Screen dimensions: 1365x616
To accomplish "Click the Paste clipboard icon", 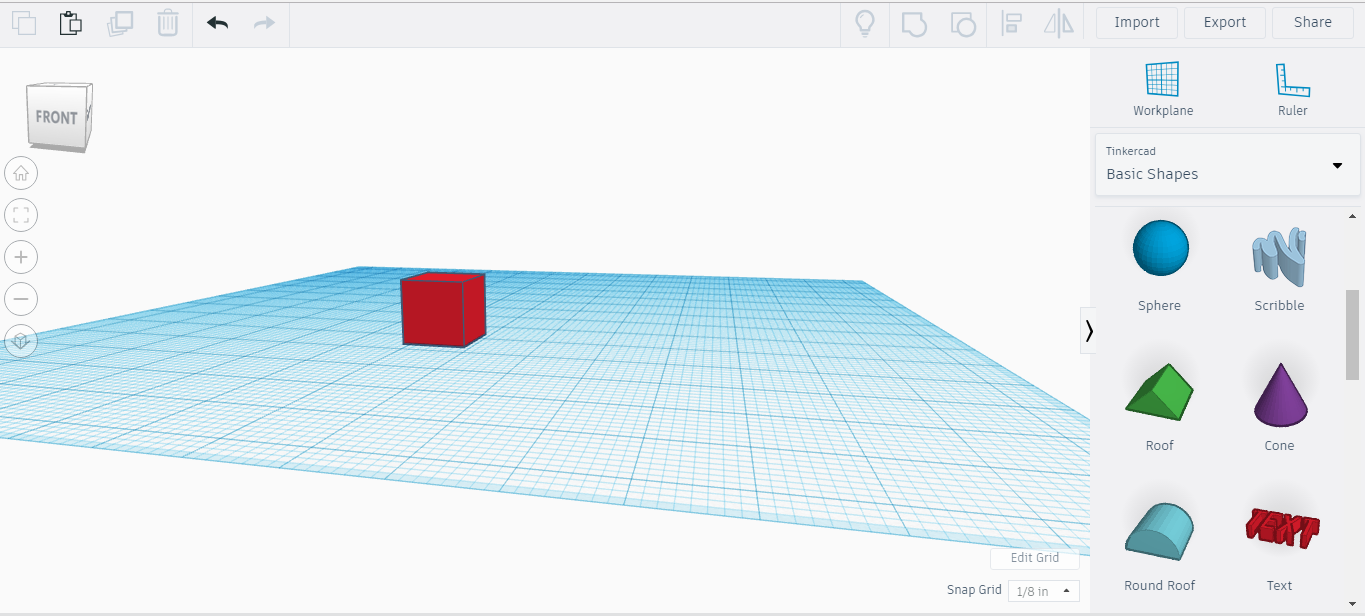I will click(x=70, y=23).
